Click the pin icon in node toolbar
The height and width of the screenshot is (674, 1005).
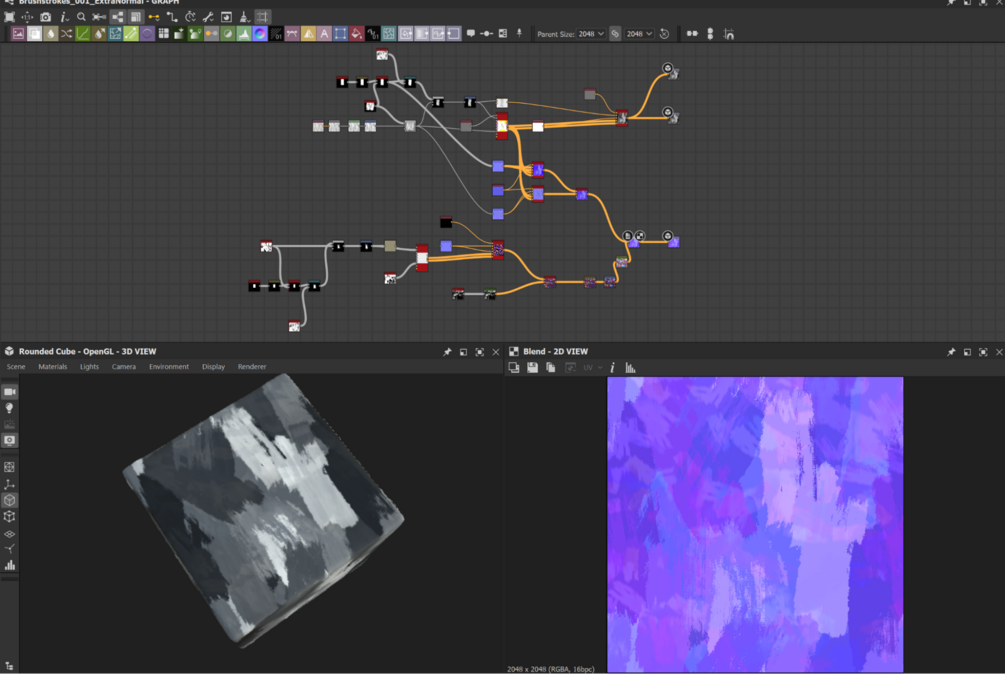click(519, 33)
